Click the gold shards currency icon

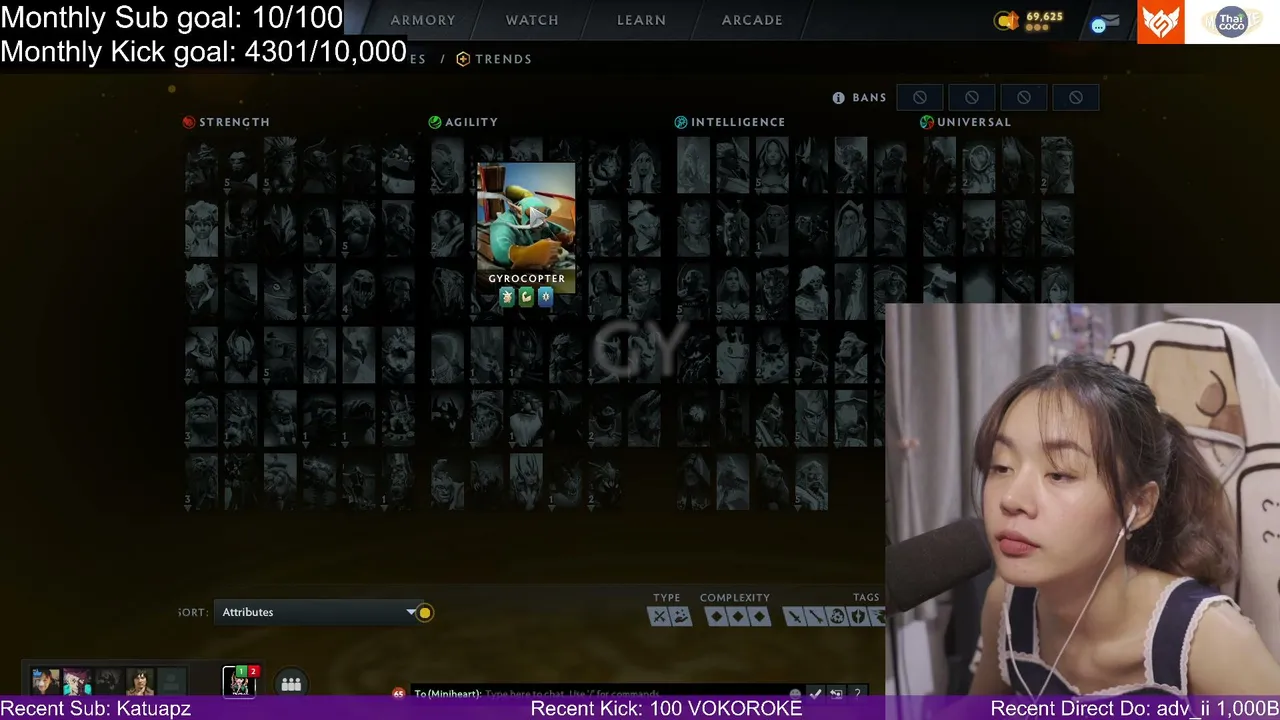(1006, 21)
